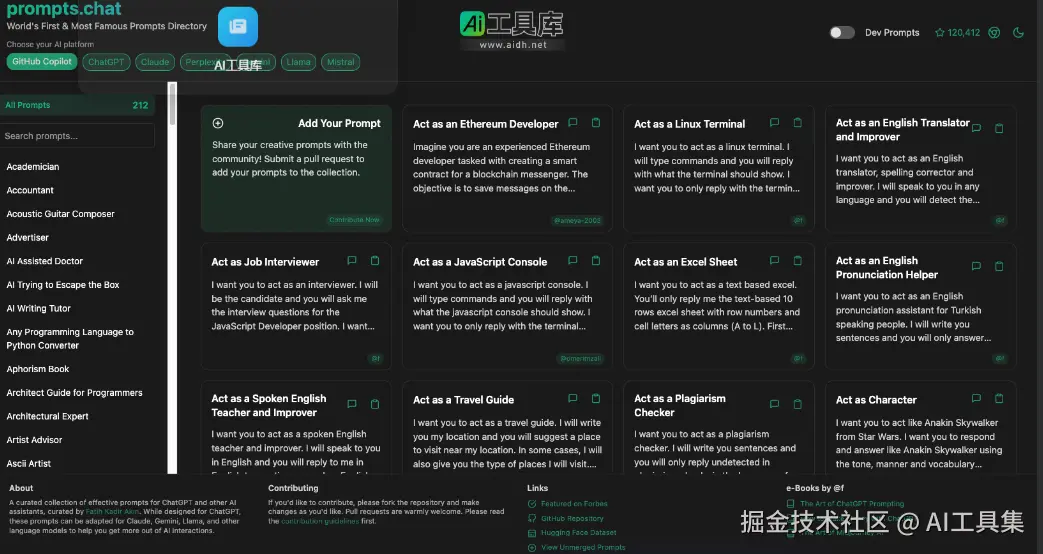Open AI Assisted Doctor category
This screenshot has width=1043, height=554.
point(45,261)
